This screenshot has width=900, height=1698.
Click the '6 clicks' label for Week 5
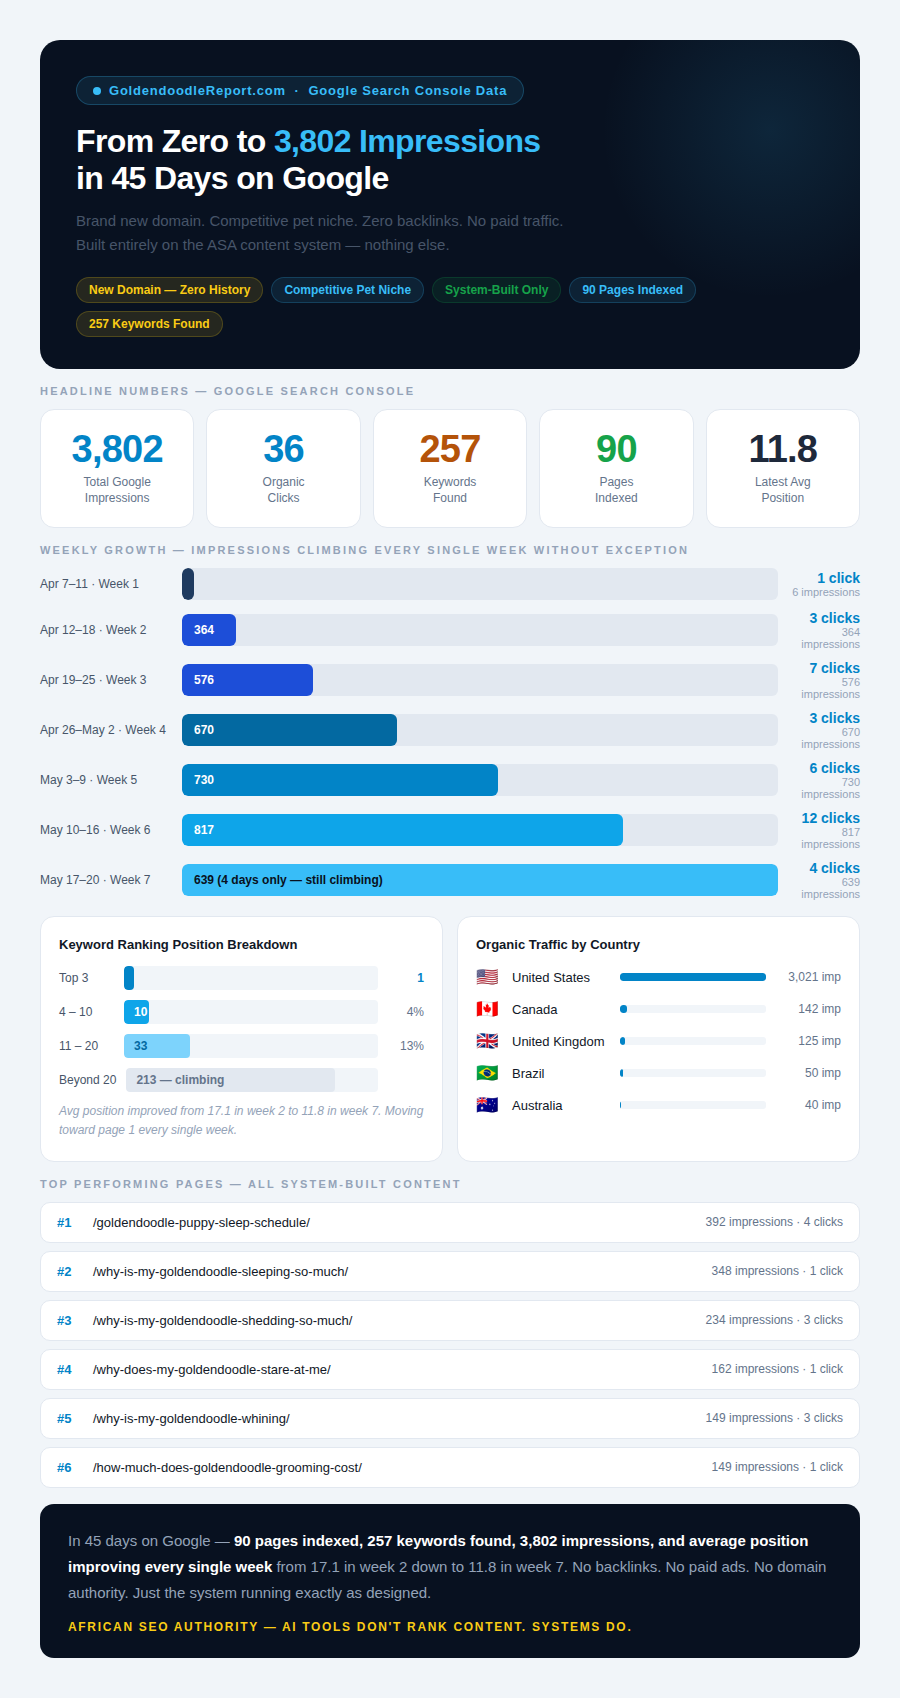pyautogui.click(x=835, y=768)
